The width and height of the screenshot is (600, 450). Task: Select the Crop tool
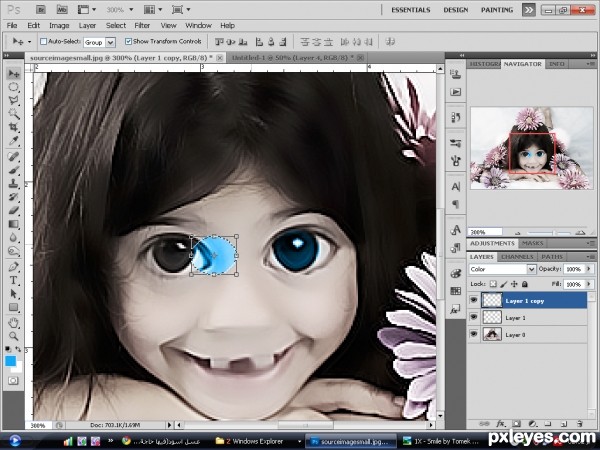pyautogui.click(x=13, y=127)
